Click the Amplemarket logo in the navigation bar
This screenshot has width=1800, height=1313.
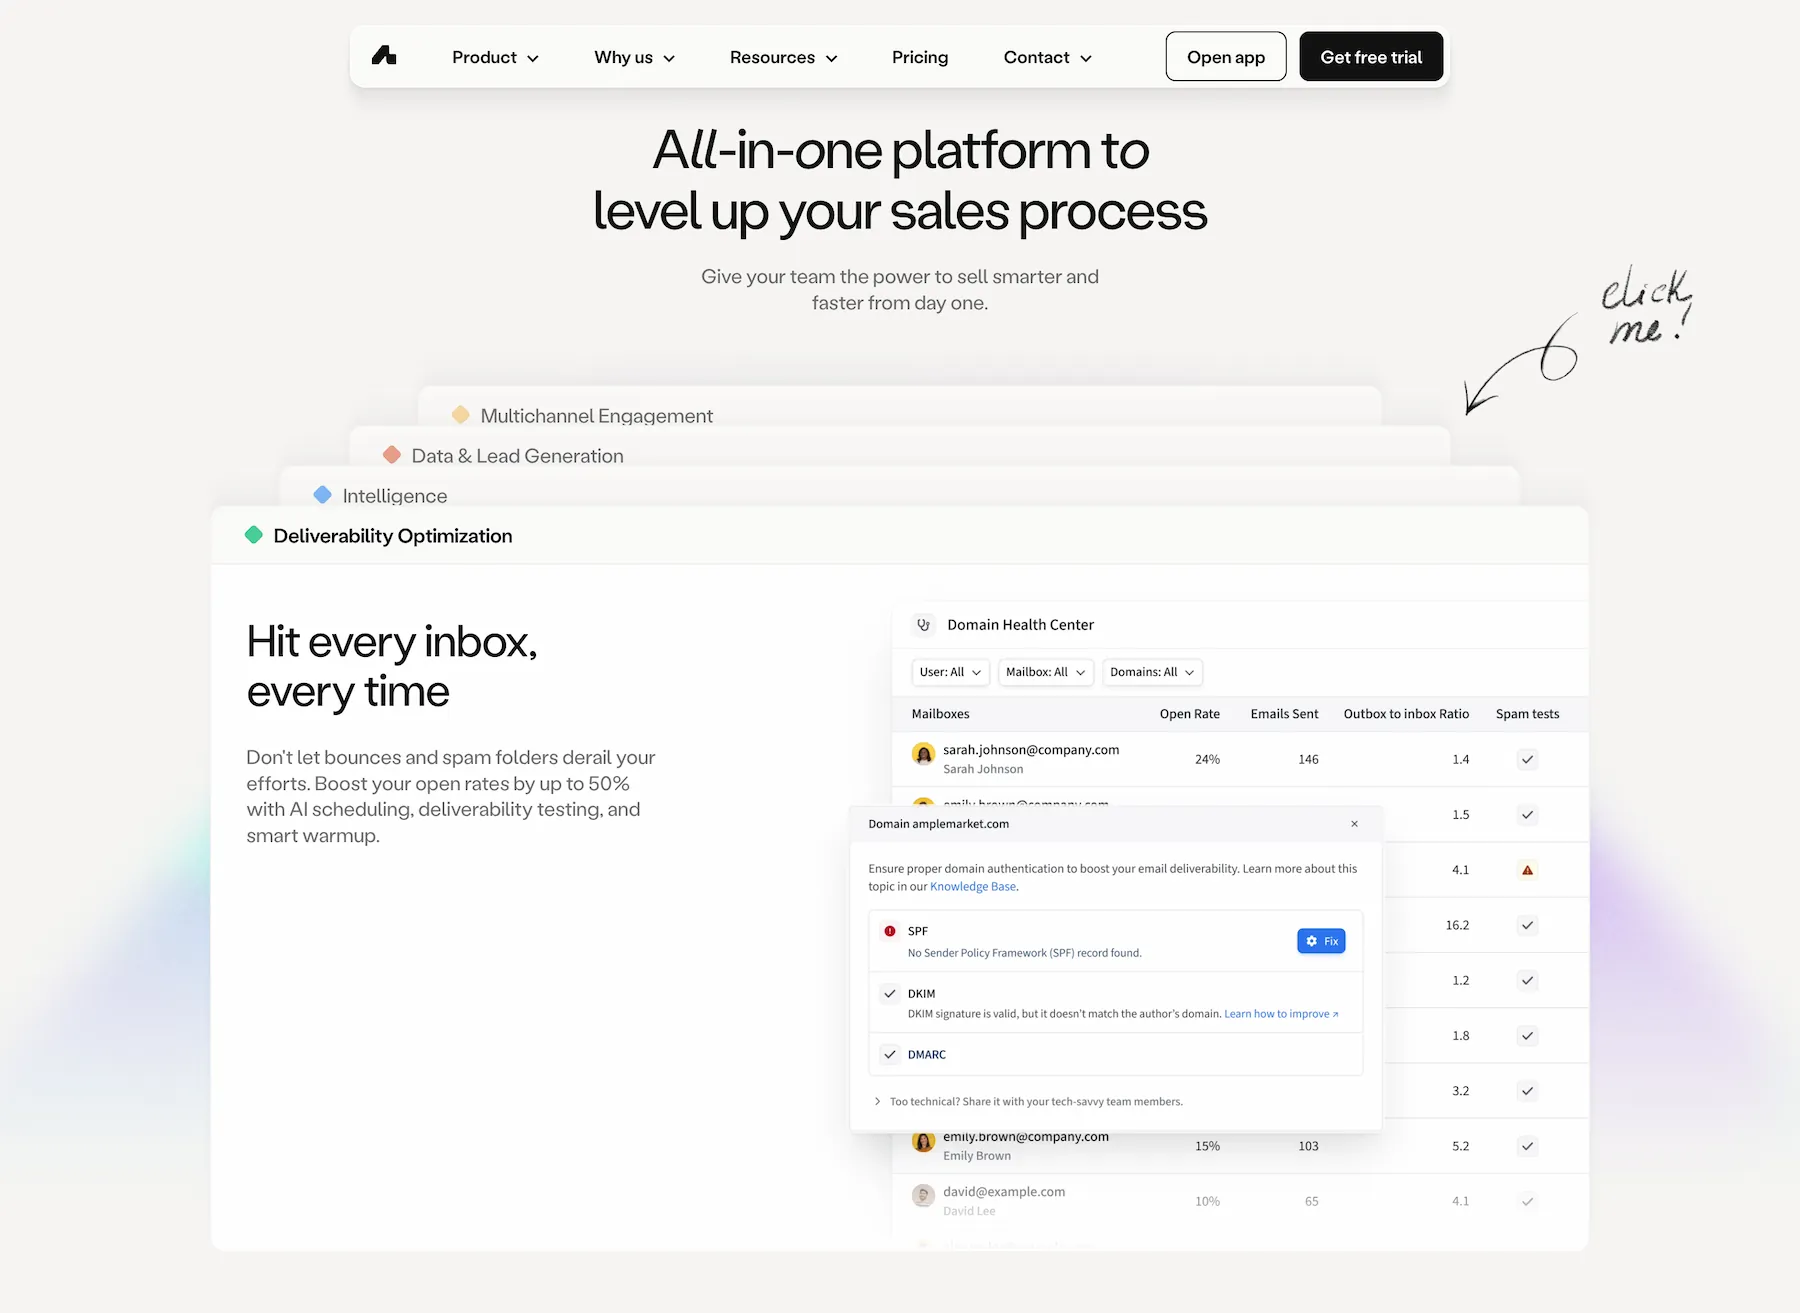coord(384,56)
